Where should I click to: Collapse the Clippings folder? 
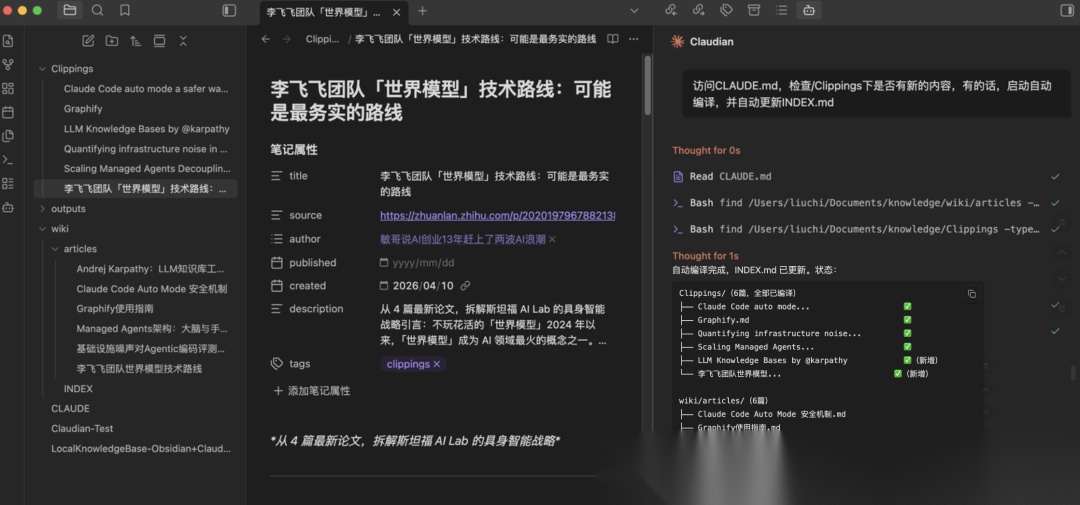43,69
